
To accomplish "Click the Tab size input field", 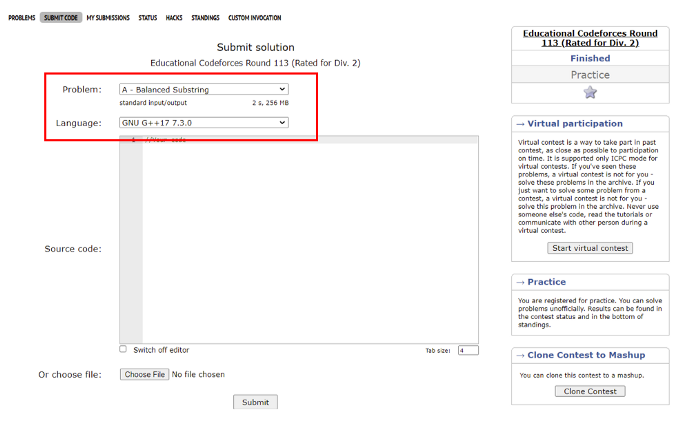I will (468, 350).
